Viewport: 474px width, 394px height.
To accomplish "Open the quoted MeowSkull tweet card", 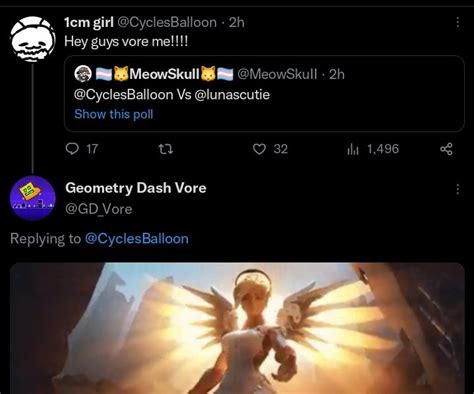I will 264,94.
